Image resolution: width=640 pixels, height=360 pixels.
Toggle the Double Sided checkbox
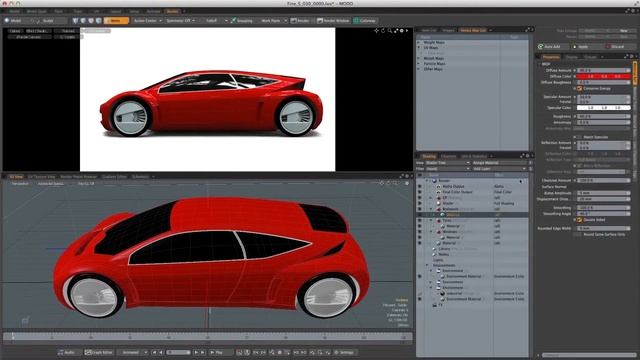579,220
